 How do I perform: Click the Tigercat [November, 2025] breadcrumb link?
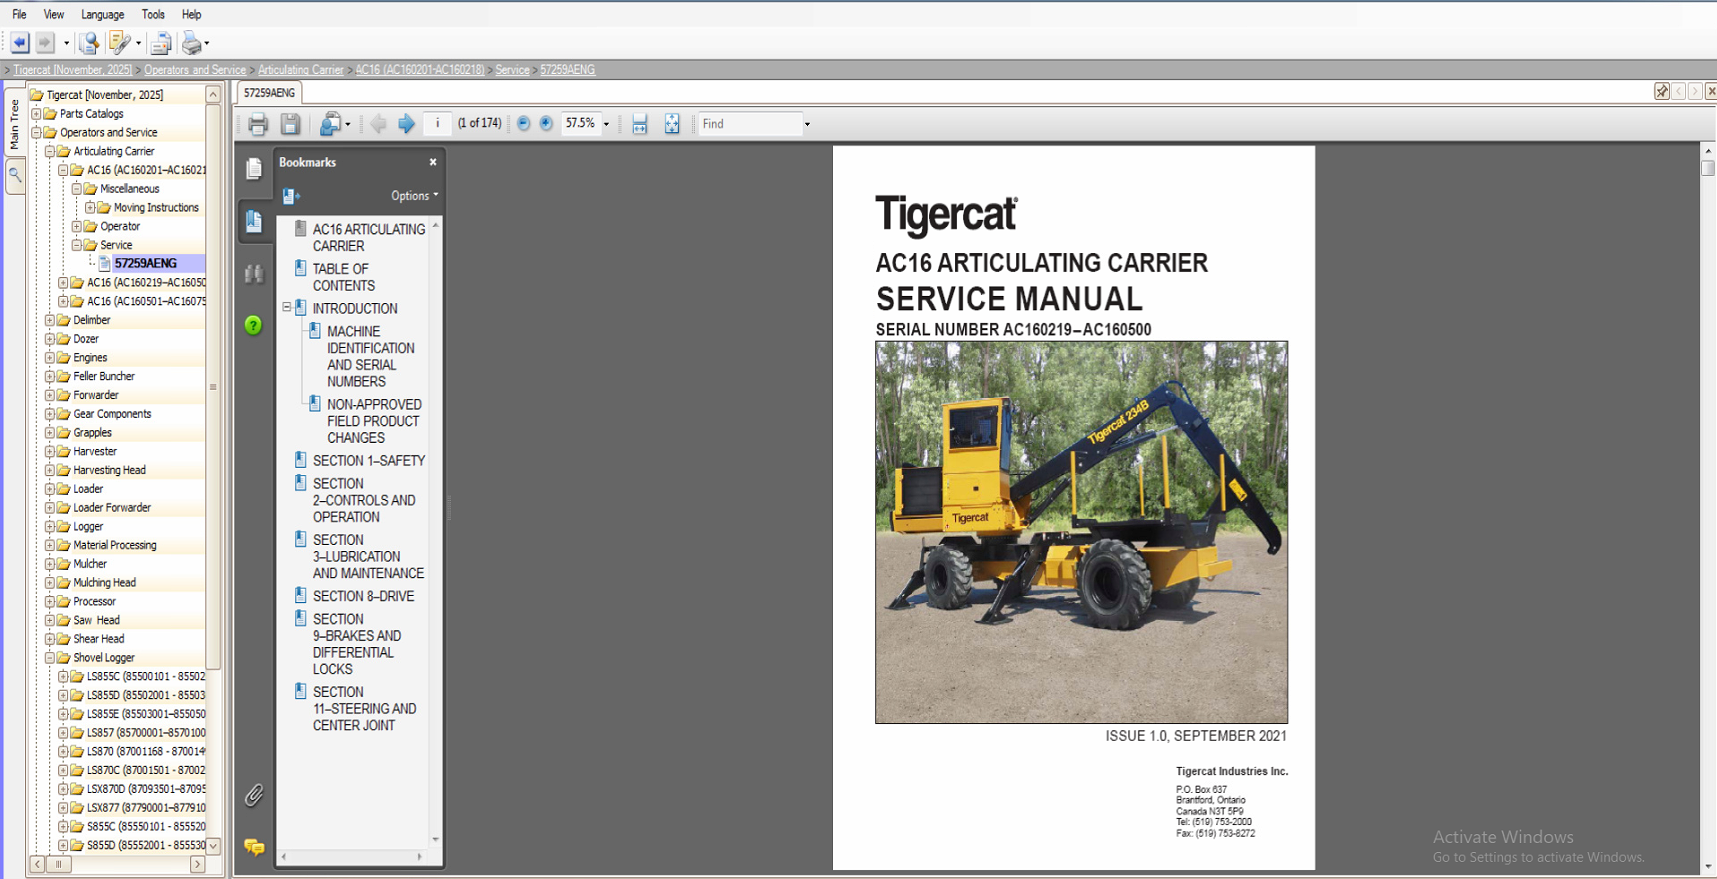click(x=73, y=70)
